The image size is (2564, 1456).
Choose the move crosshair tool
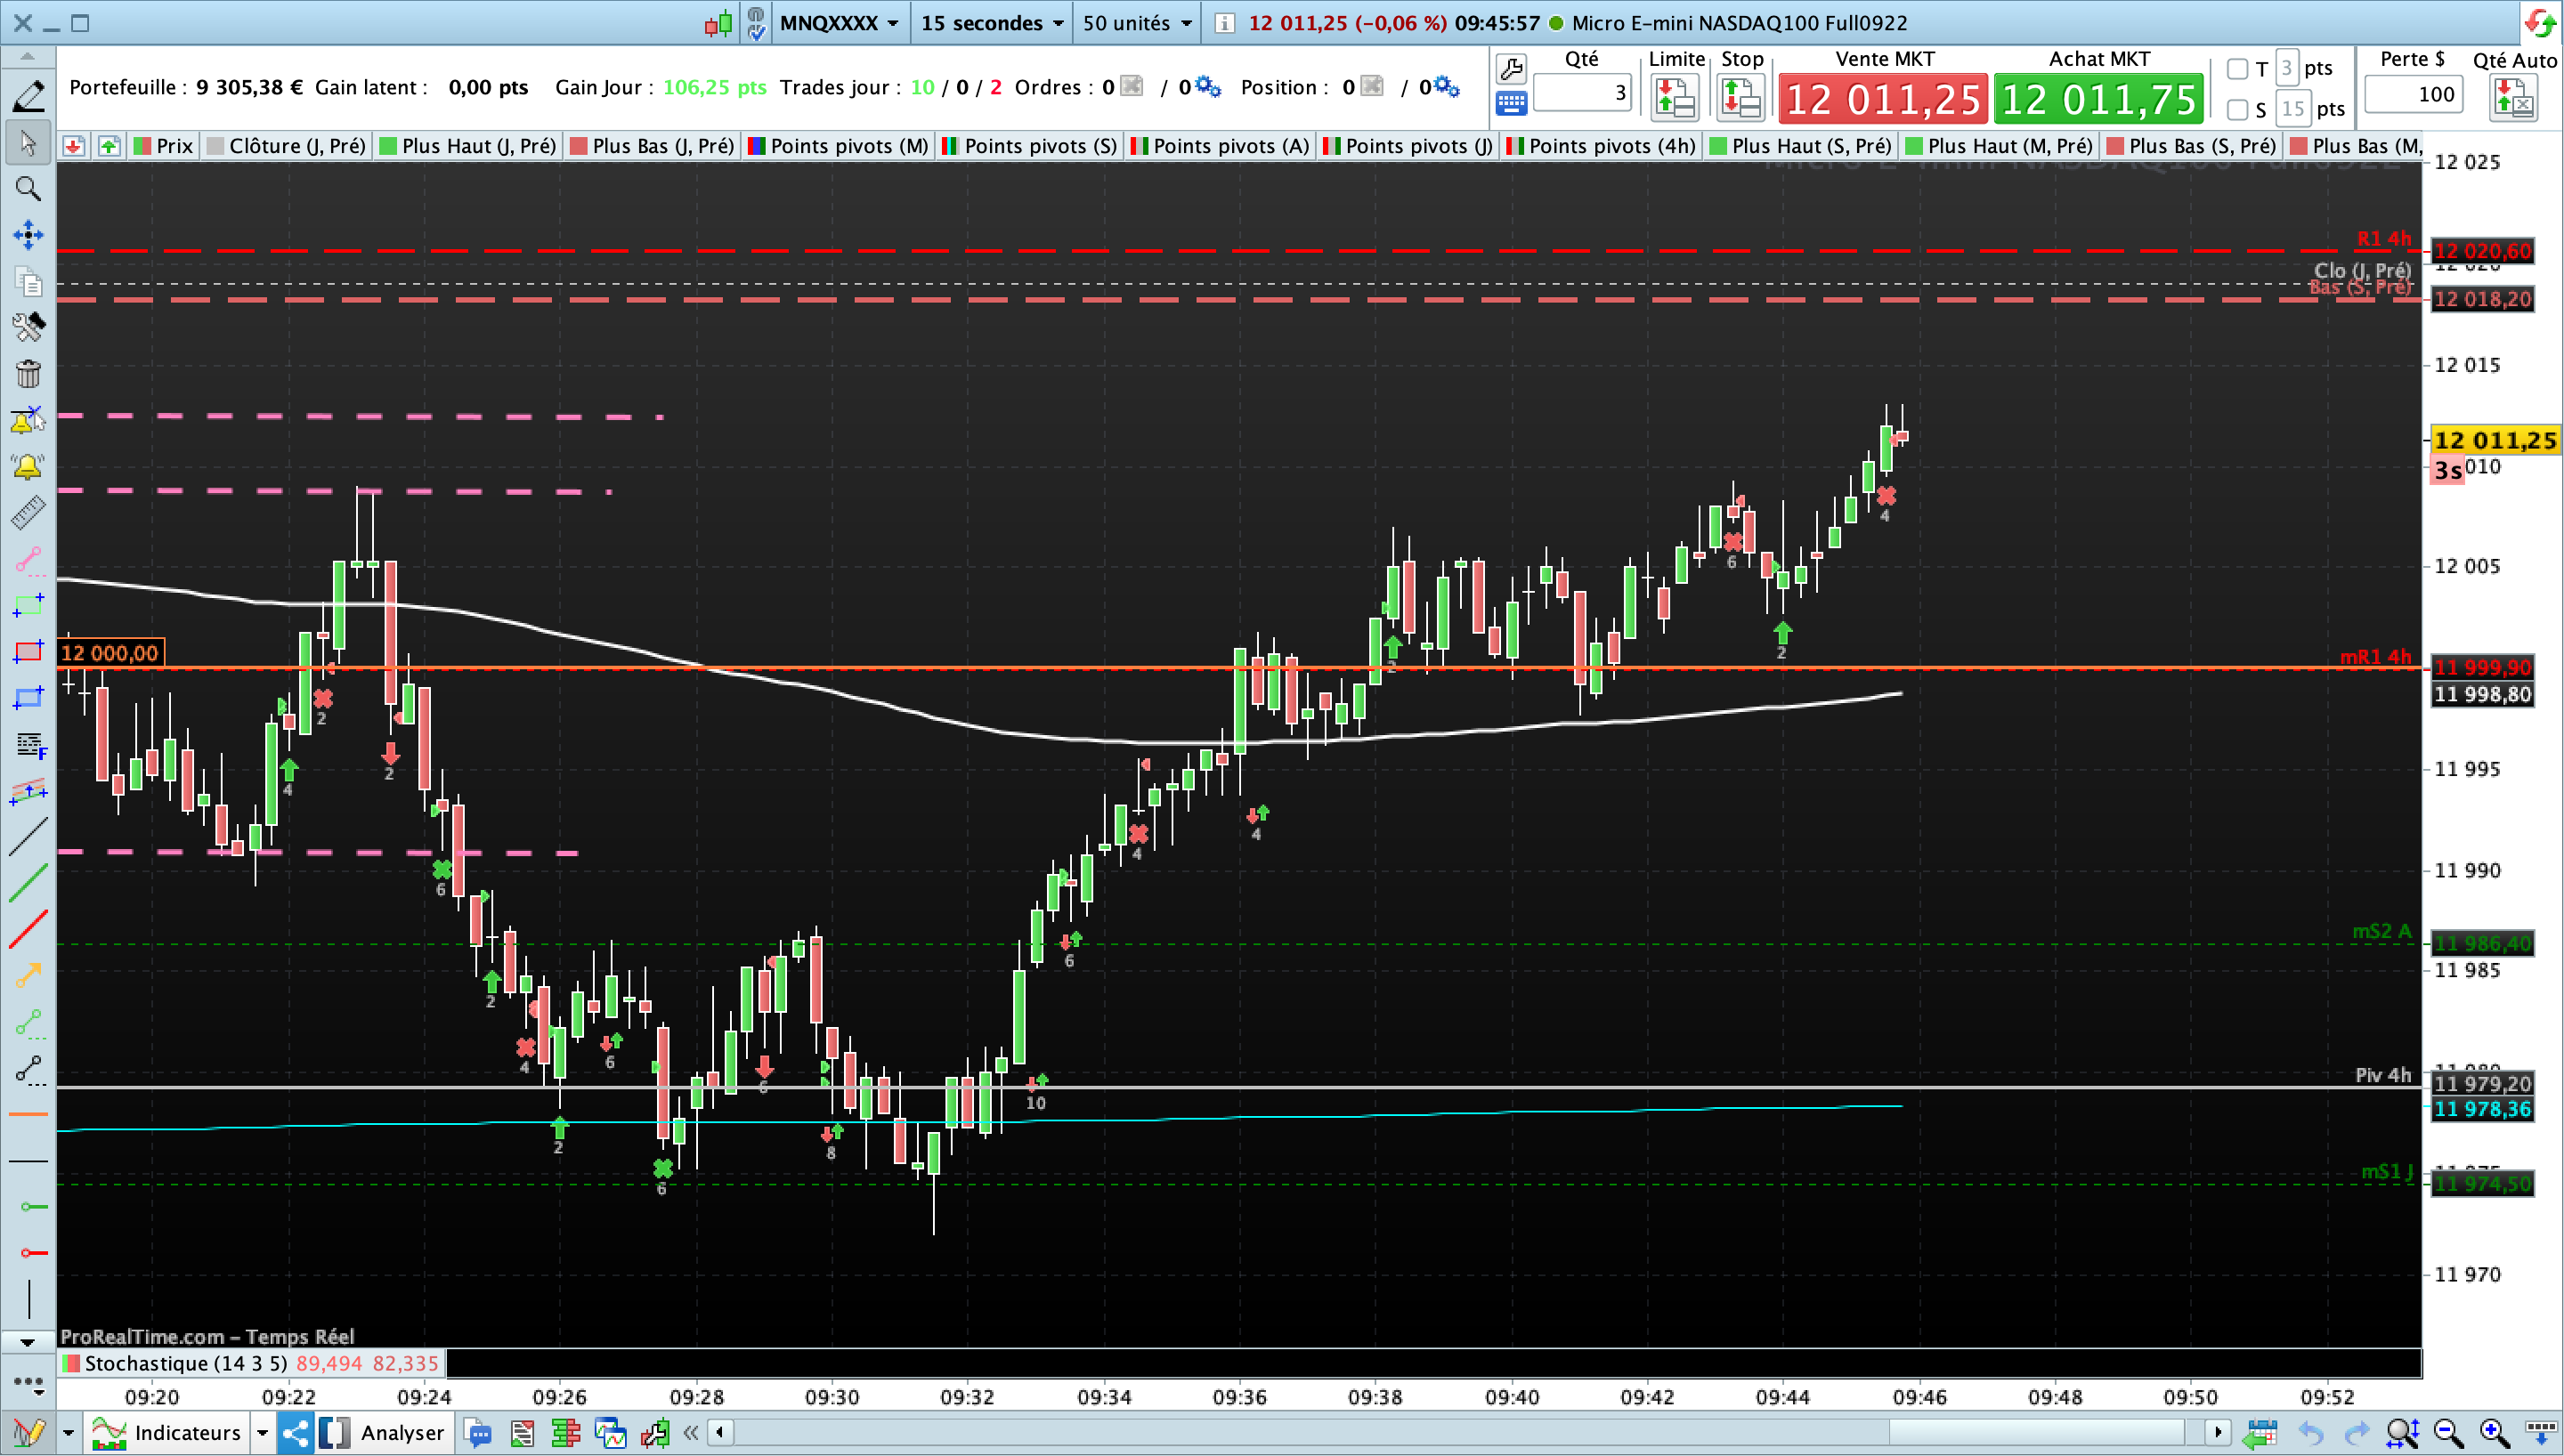point(28,235)
